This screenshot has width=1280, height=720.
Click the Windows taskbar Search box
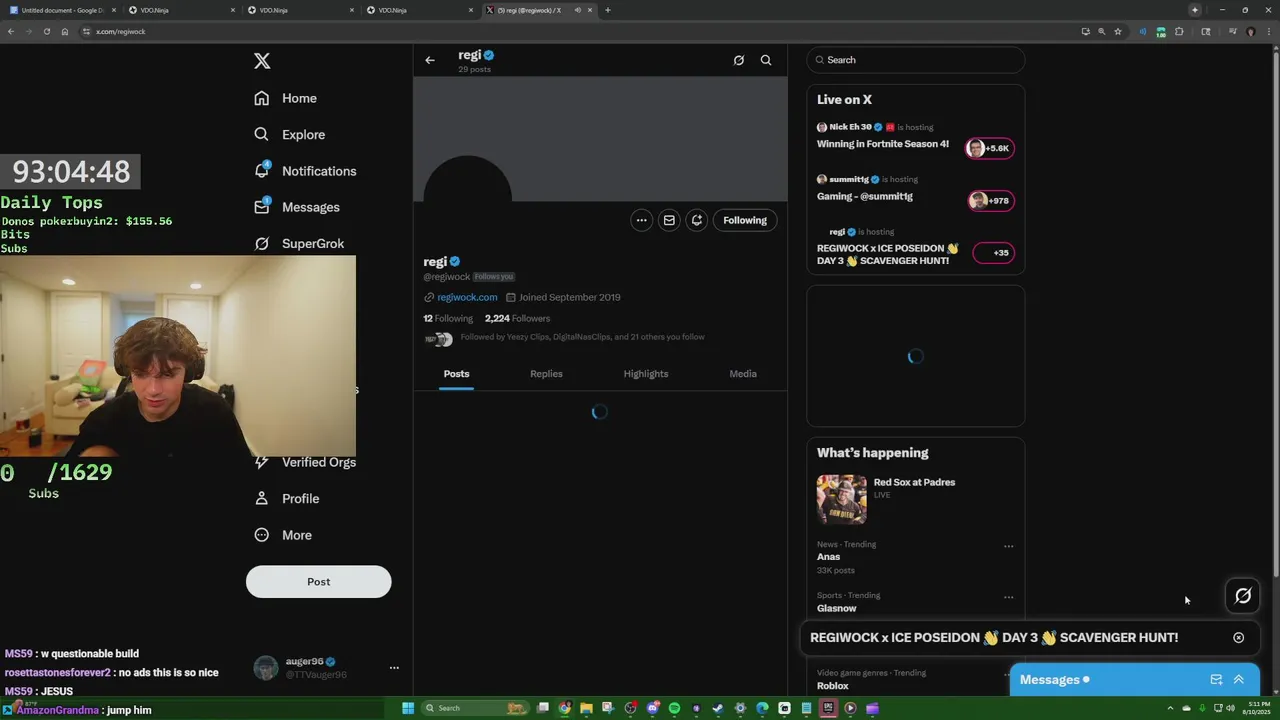click(x=477, y=708)
